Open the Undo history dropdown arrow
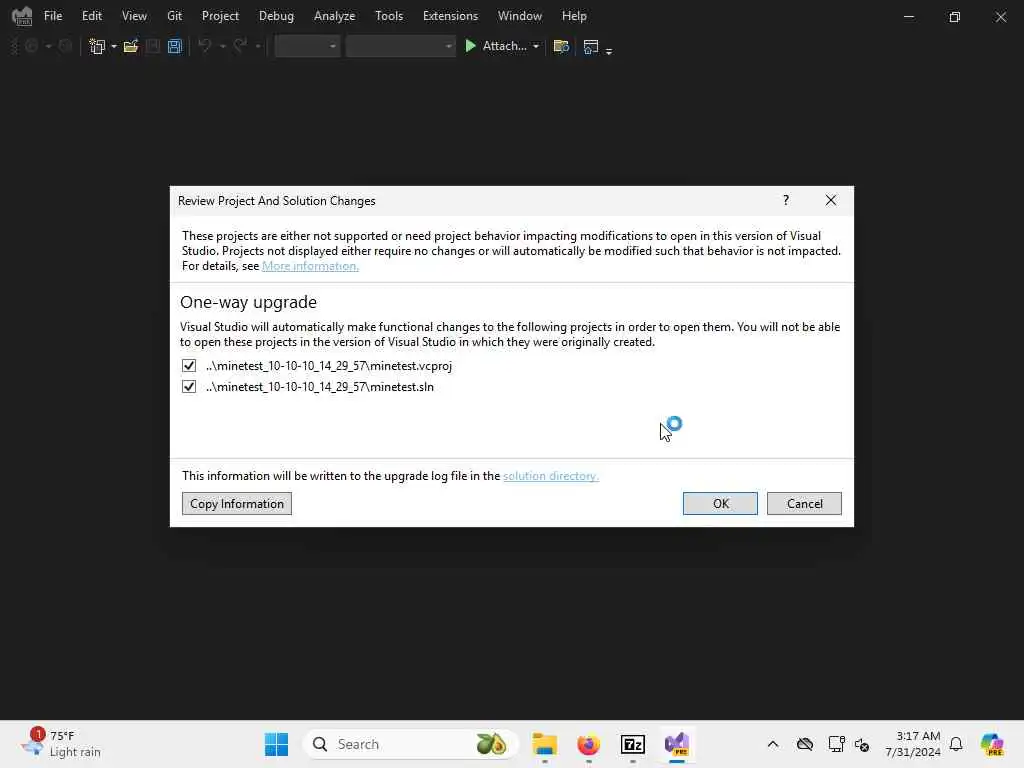This screenshot has height=768, width=1024. [223, 46]
